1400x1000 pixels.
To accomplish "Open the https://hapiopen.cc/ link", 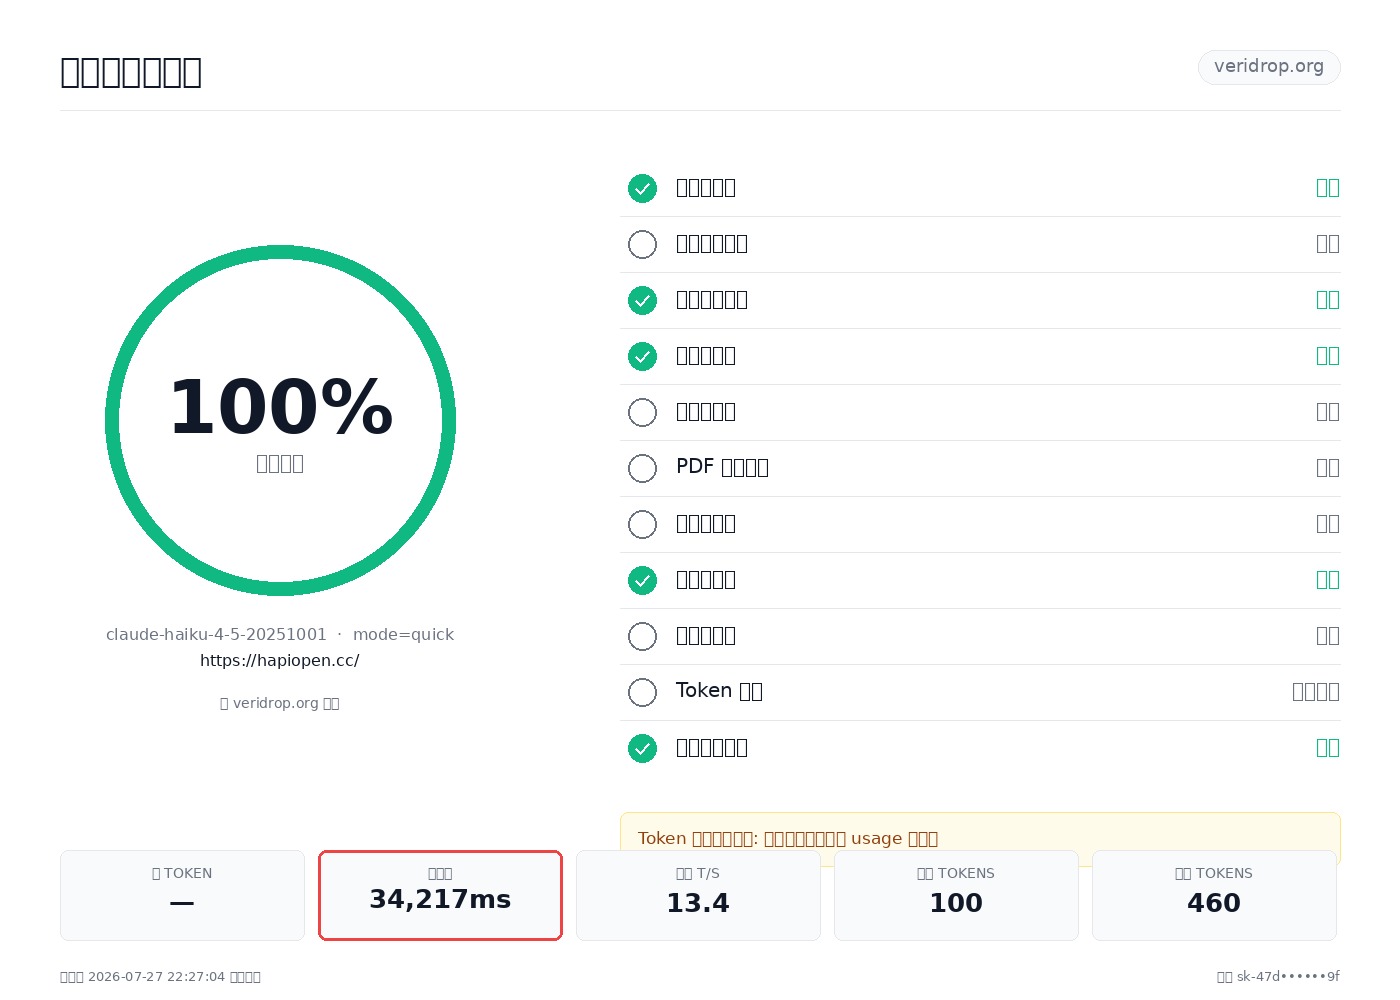I will [x=280, y=660].
